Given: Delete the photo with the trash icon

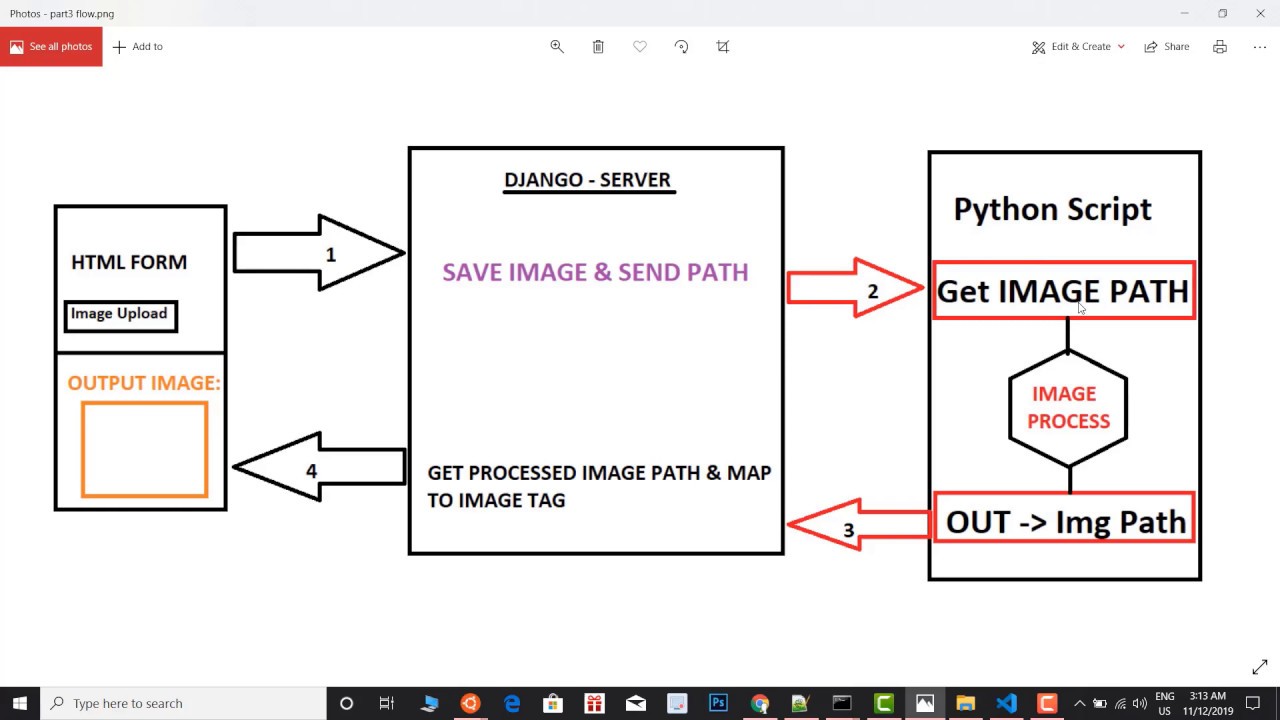Looking at the screenshot, I should coord(598,47).
